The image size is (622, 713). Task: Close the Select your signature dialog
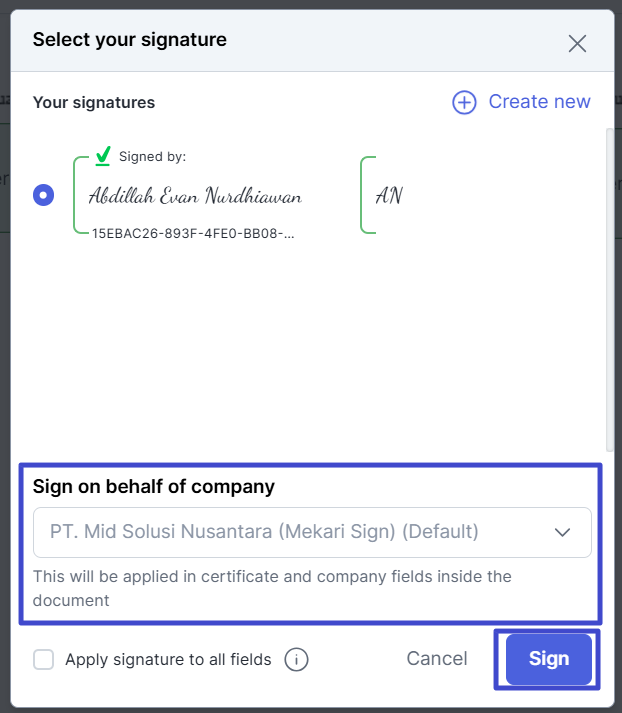577,43
